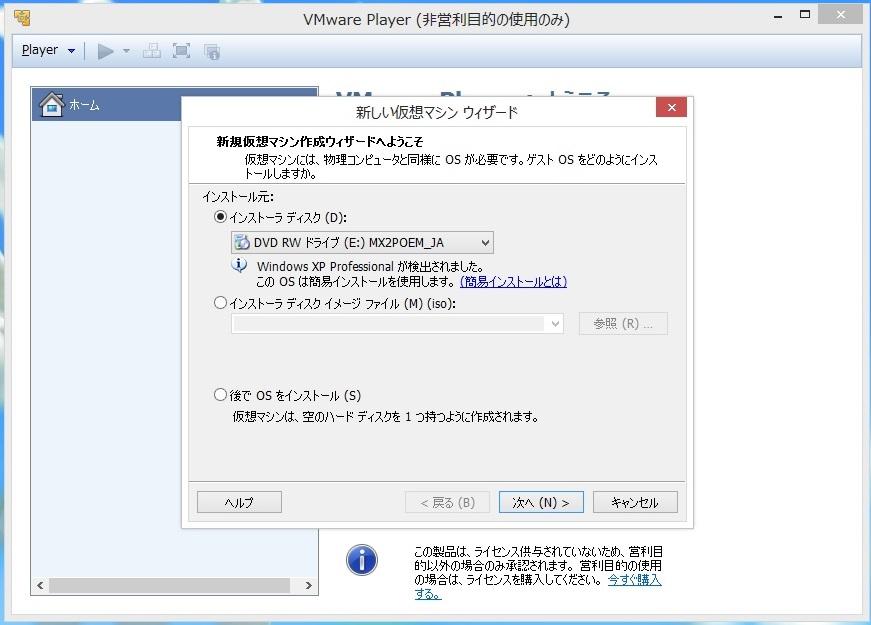Click the 次へ (N) > button
This screenshot has height=625, width=871.
(x=541, y=502)
